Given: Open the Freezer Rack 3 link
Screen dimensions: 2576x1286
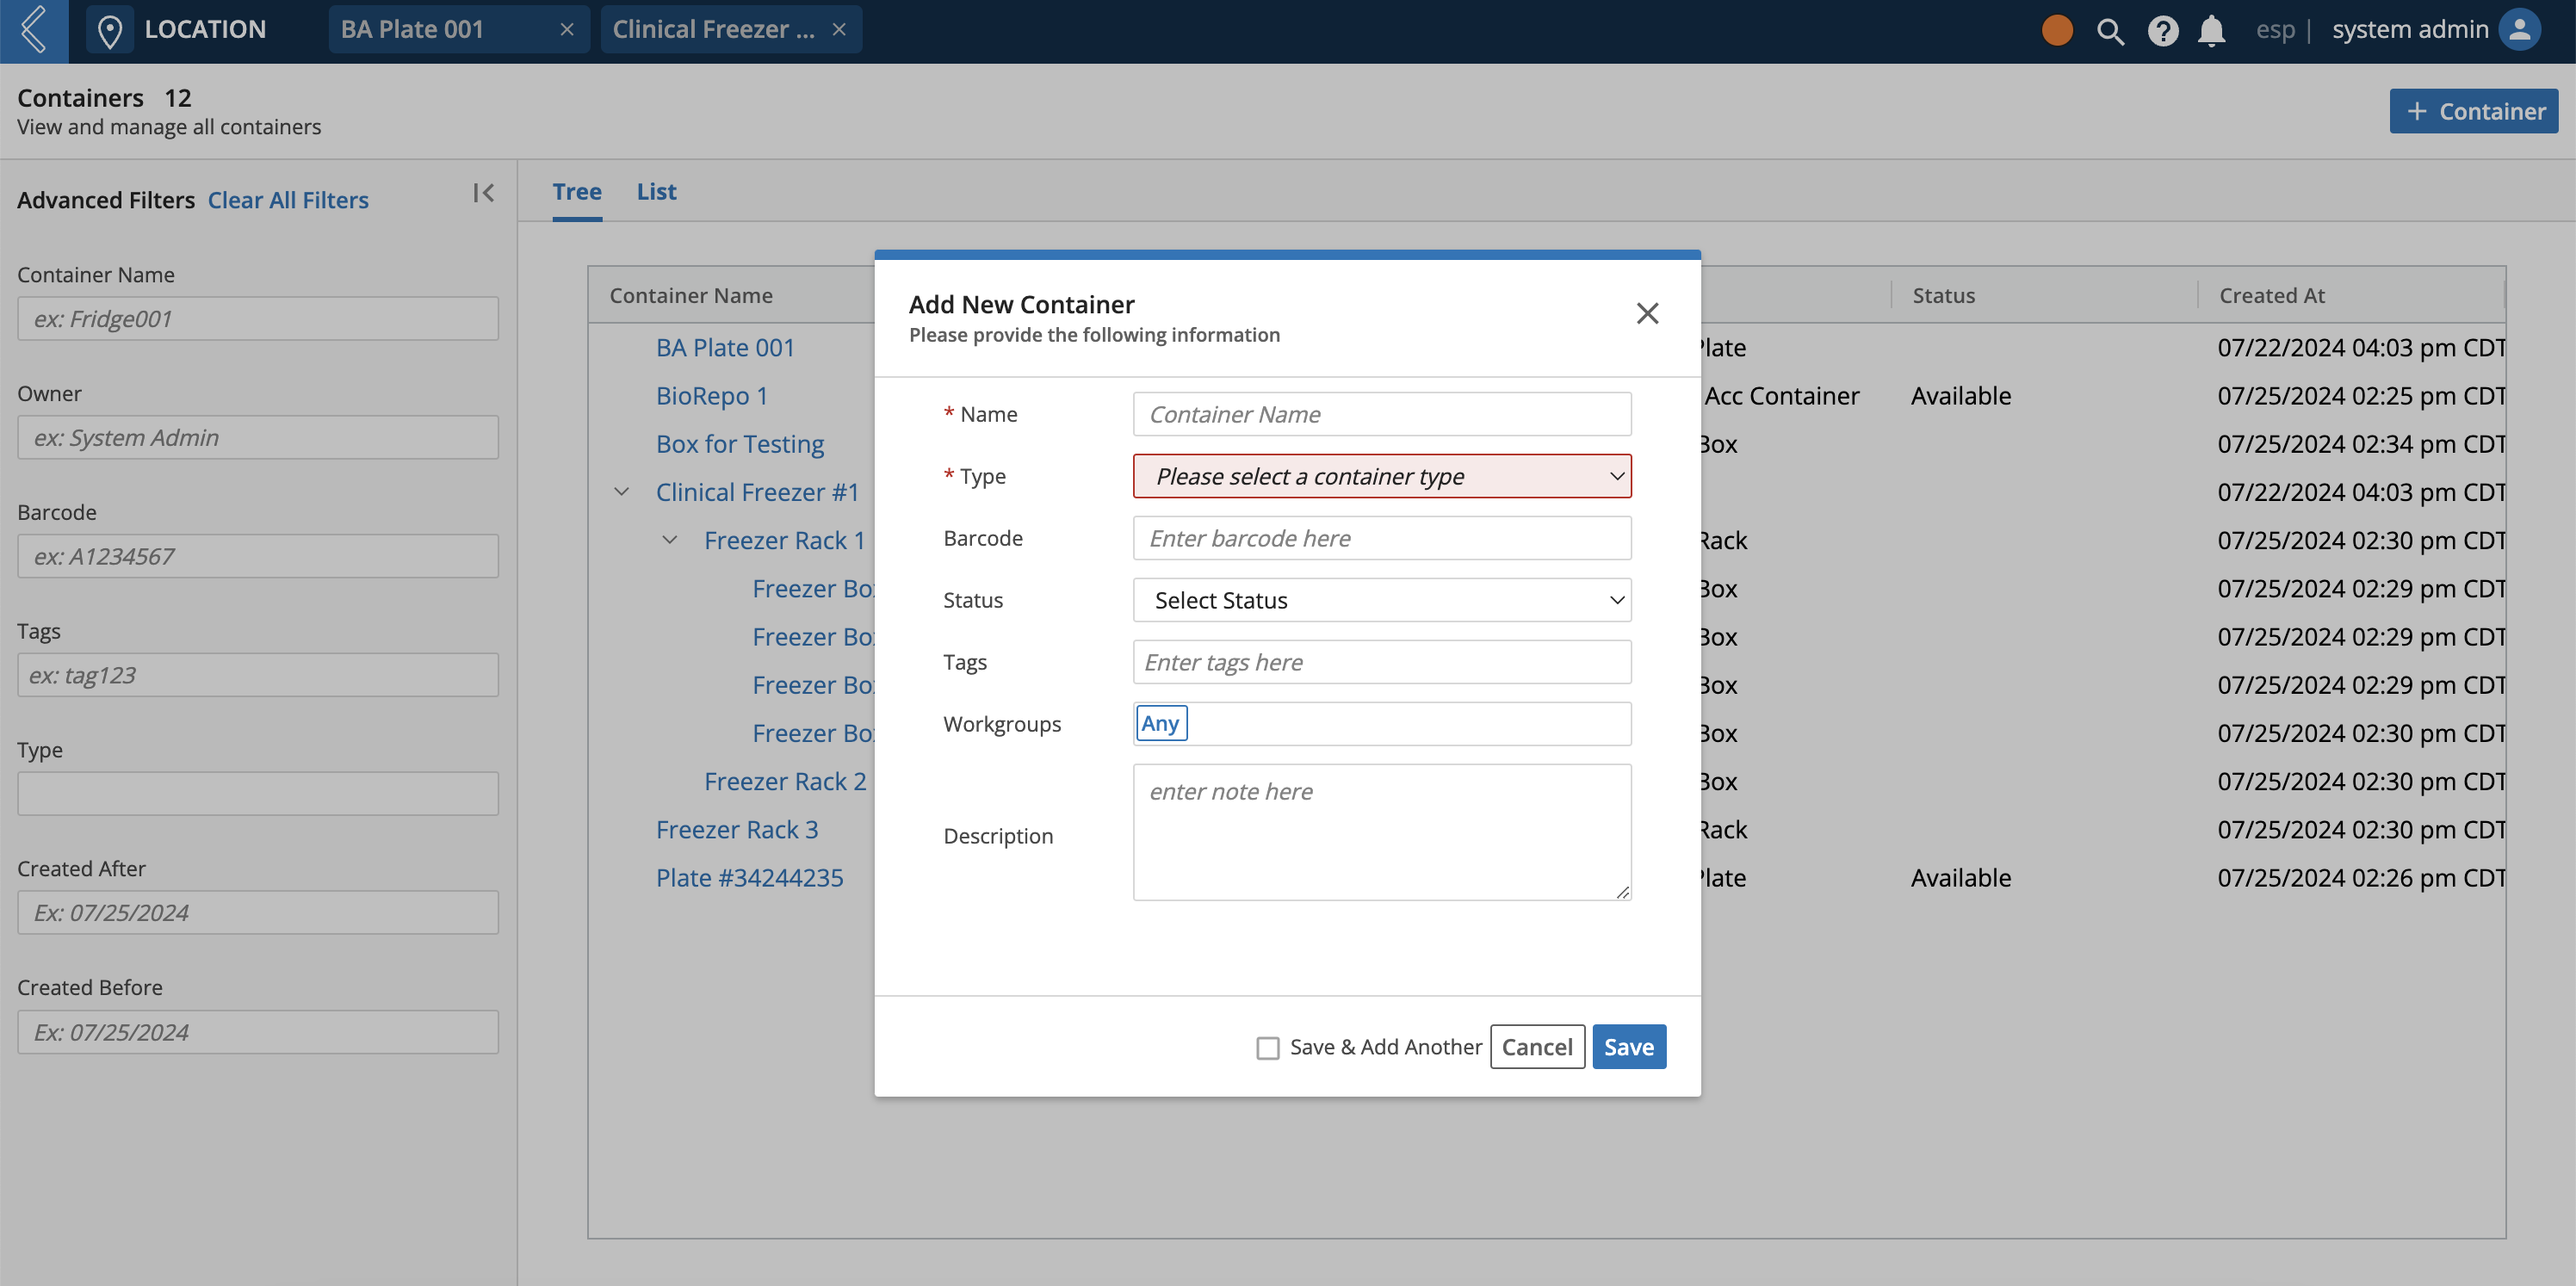Looking at the screenshot, I should (737, 829).
